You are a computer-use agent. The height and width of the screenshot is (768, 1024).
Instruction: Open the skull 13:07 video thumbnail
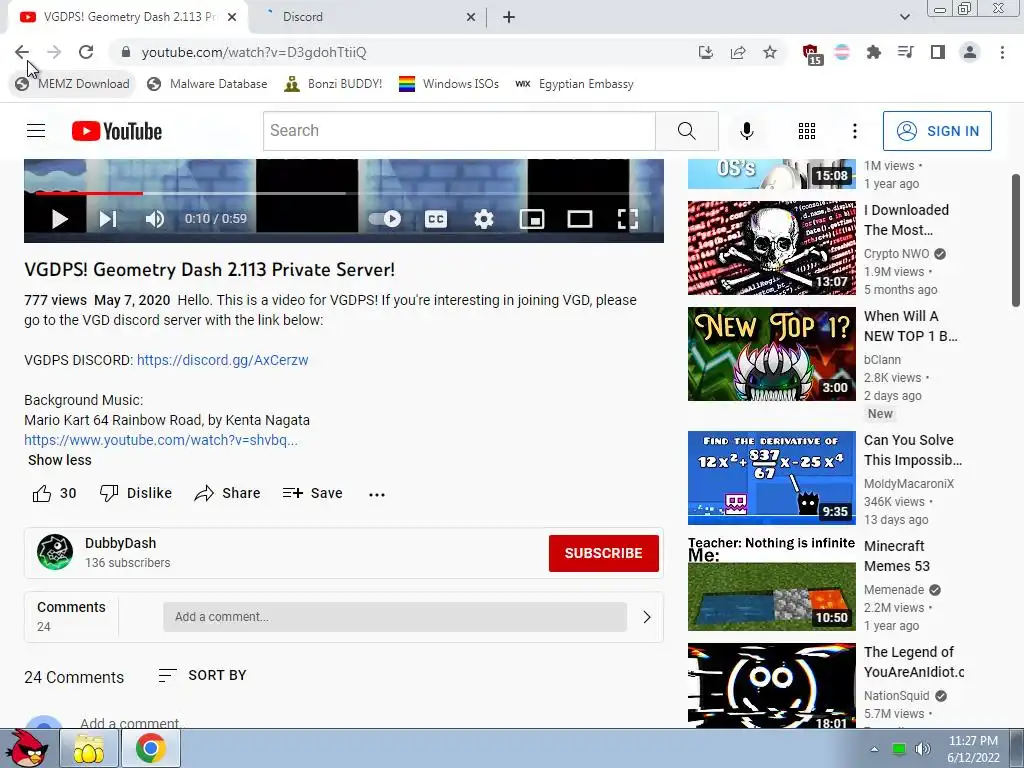(x=771, y=248)
